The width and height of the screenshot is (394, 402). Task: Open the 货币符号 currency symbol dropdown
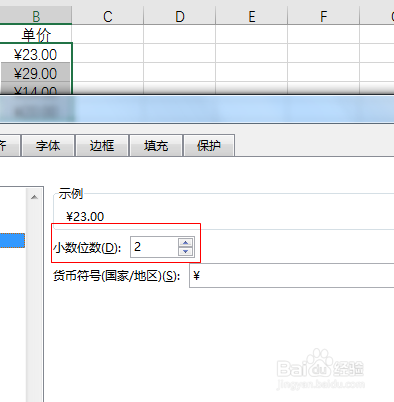point(292,276)
